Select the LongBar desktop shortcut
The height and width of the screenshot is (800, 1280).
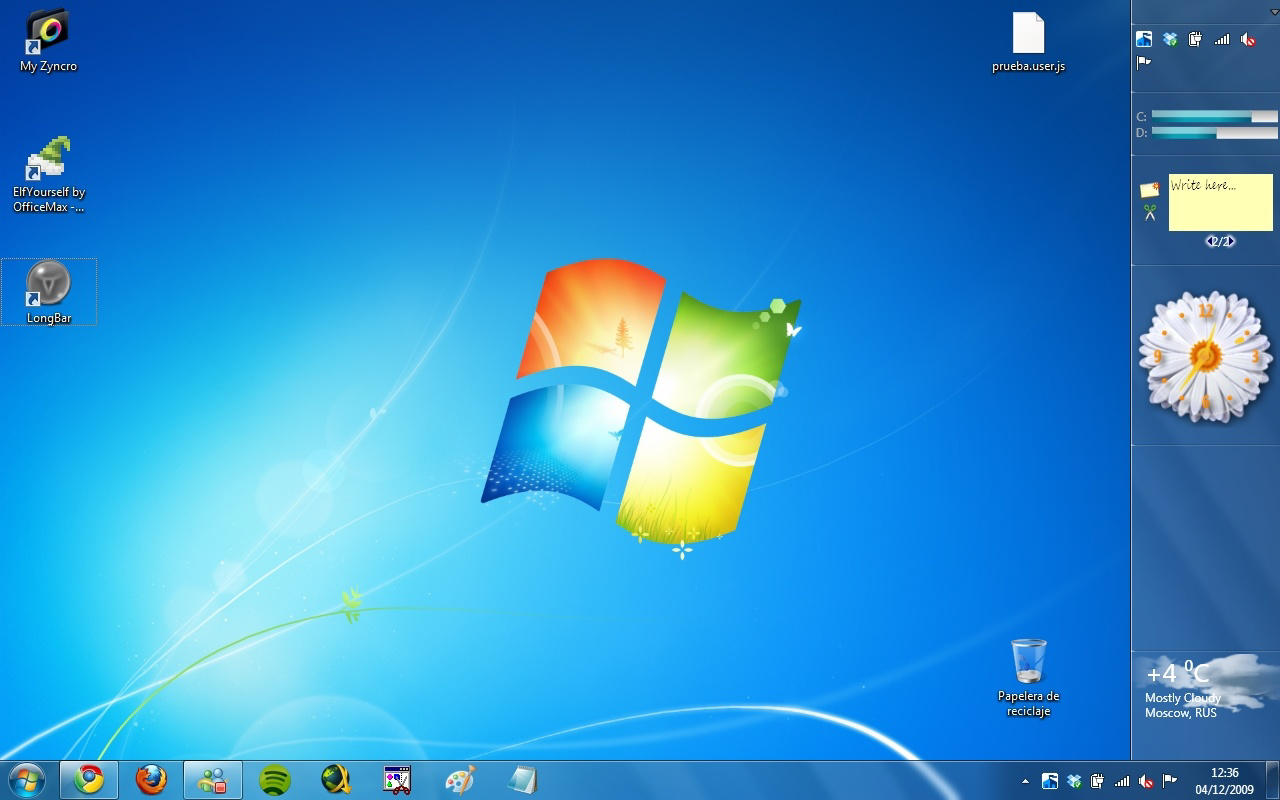[49, 291]
